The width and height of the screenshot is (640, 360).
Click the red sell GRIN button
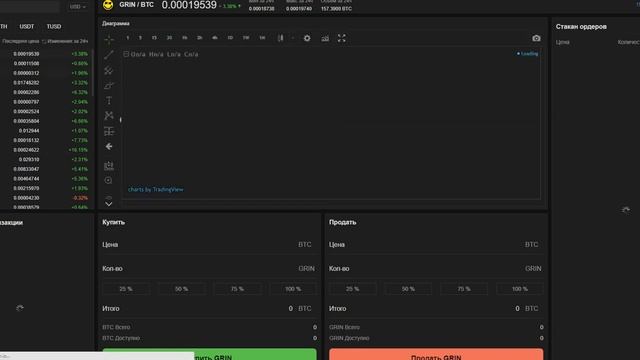tap(436, 354)
